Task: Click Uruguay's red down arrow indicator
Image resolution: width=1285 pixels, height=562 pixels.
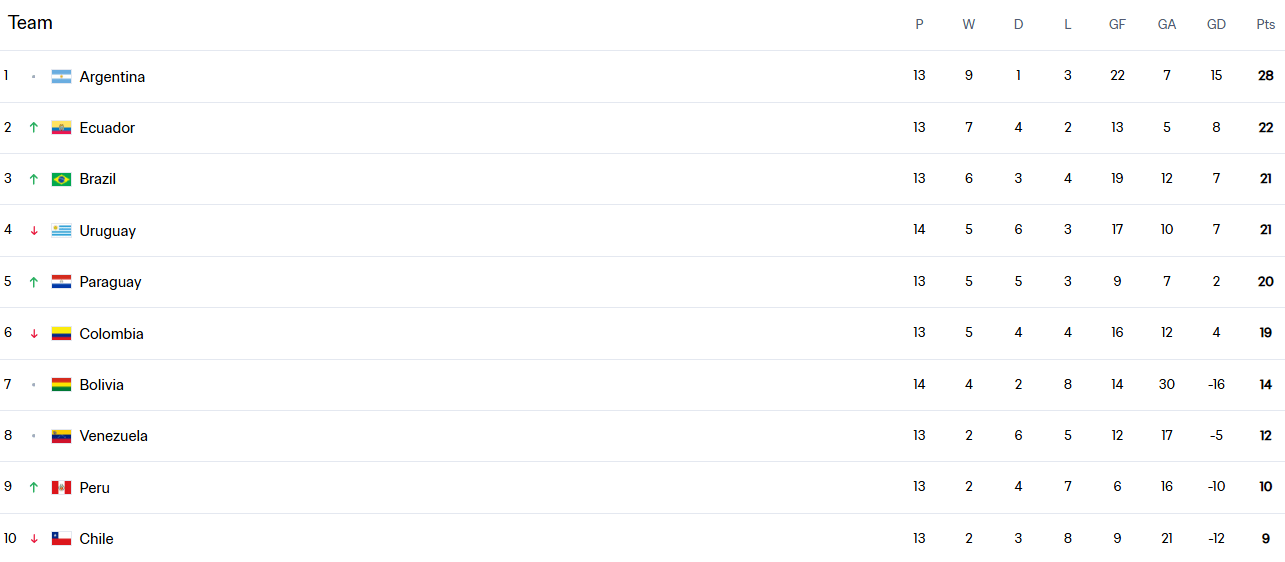Action: tap(33, 231)
